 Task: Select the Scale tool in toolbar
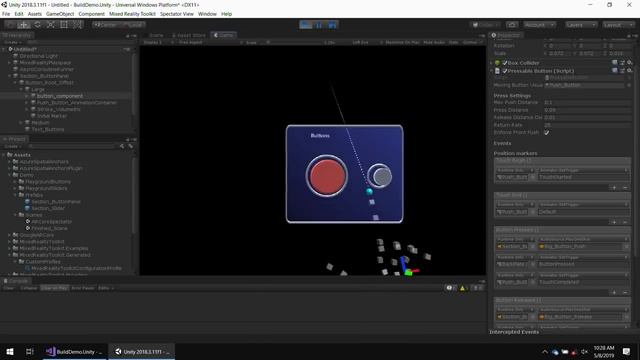51,25
